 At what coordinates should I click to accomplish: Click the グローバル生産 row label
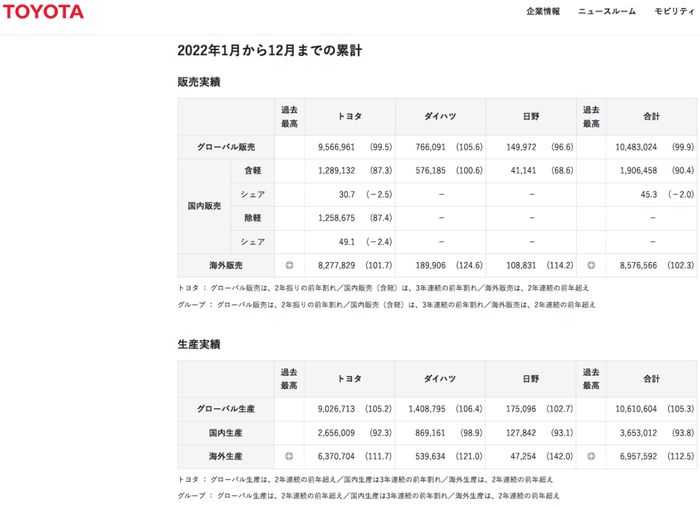pyautogui.click(x=226, y=409)
